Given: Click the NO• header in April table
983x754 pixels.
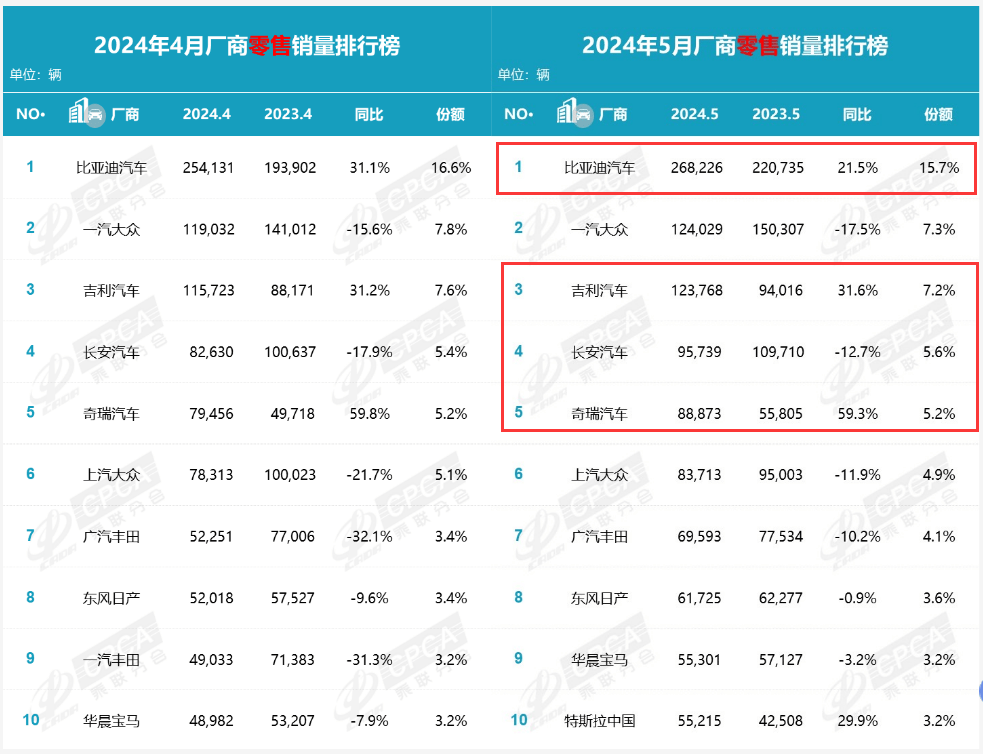Looking at the screenshot, I should [x=31, y=114].
